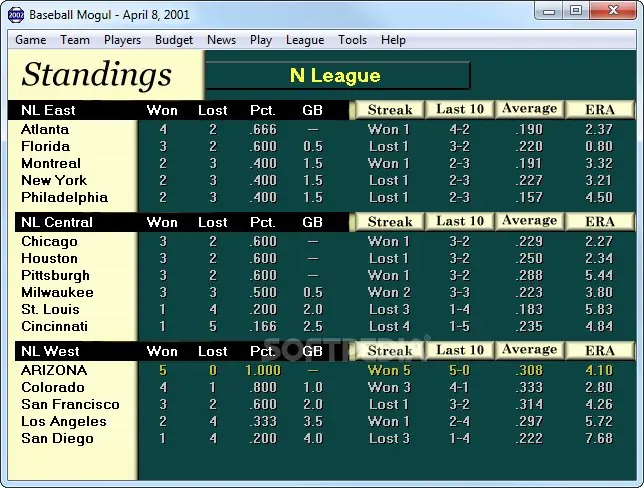Maximize the Baseball Mogul window
The image size is (644, 488).
click(576, 10)
